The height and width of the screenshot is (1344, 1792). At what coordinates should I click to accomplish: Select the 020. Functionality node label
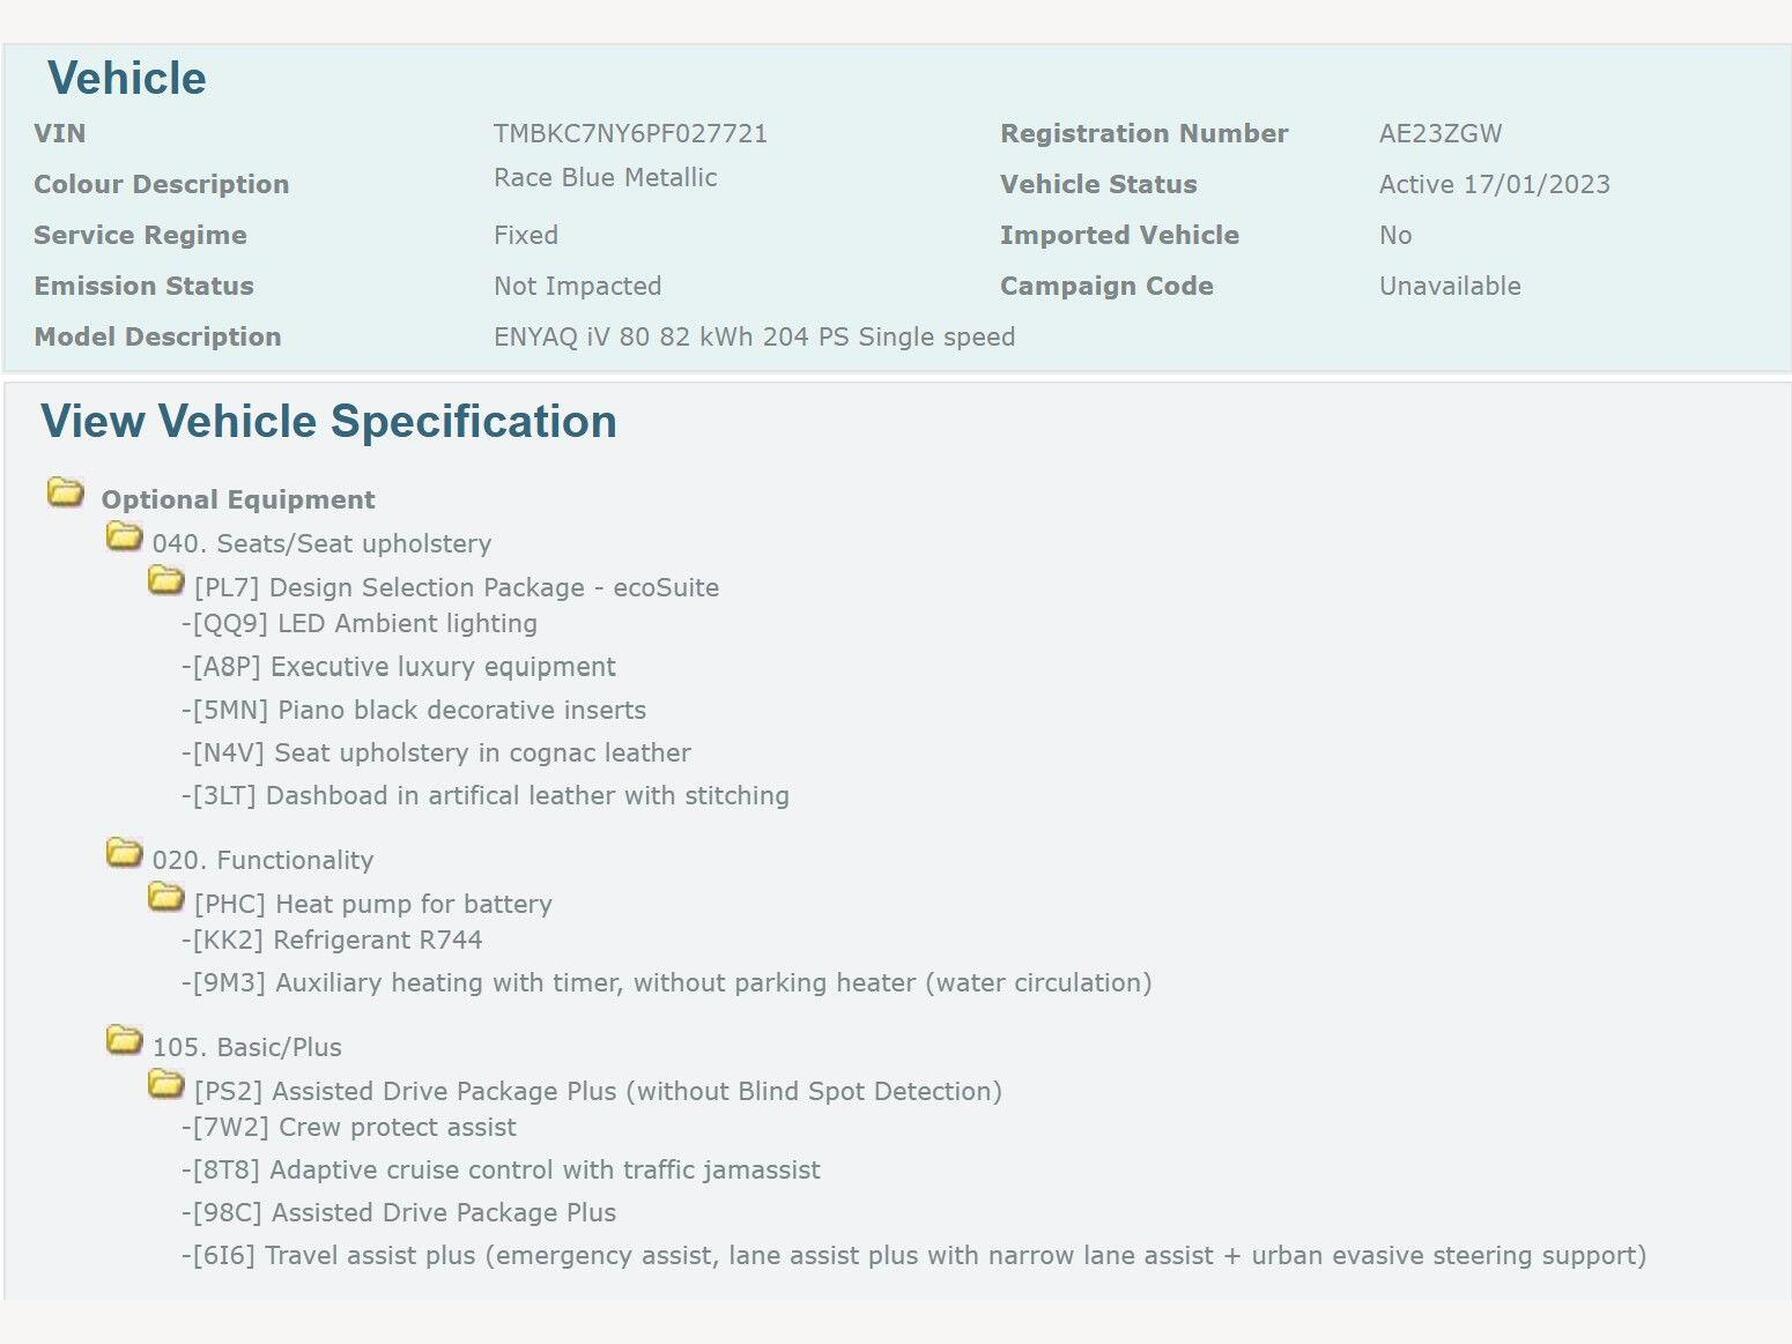262,861
